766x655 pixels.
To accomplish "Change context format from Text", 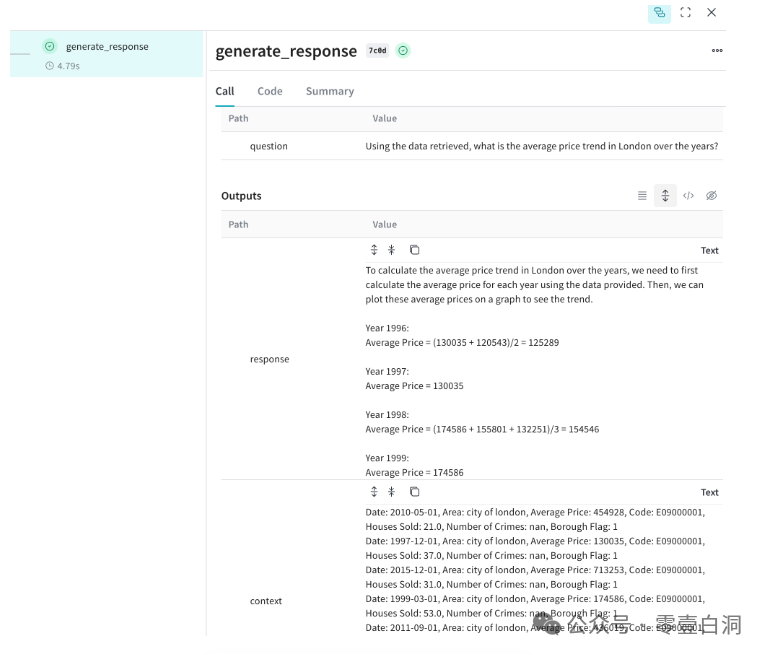I will click(709, 492).
